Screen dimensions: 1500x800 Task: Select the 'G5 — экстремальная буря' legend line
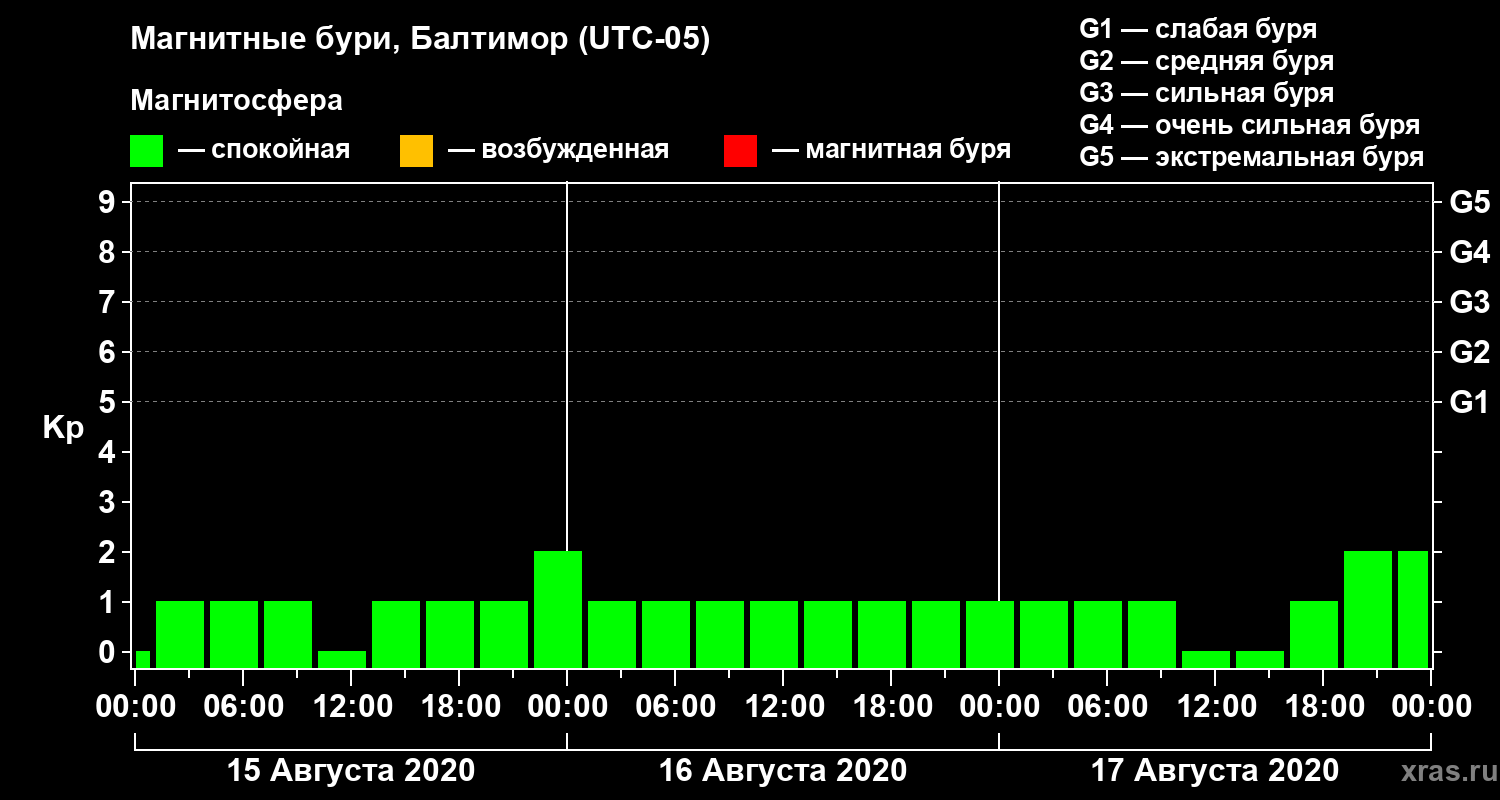[x=1252, y=158]
